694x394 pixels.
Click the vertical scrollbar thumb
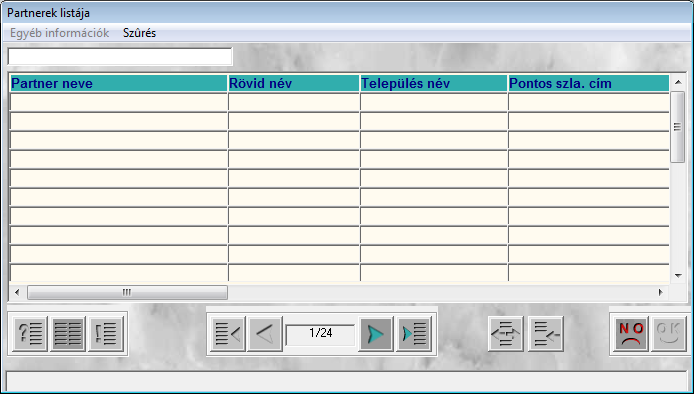point(678,127)
